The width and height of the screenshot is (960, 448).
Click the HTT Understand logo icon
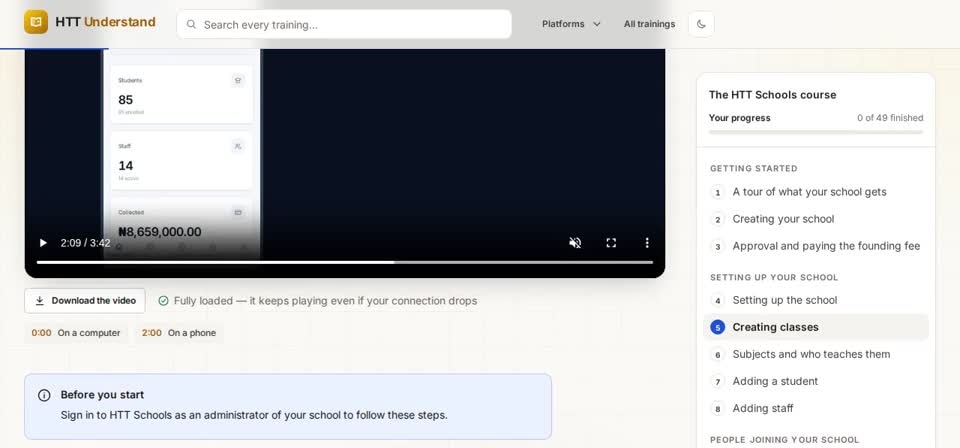[x=36, y=23]
